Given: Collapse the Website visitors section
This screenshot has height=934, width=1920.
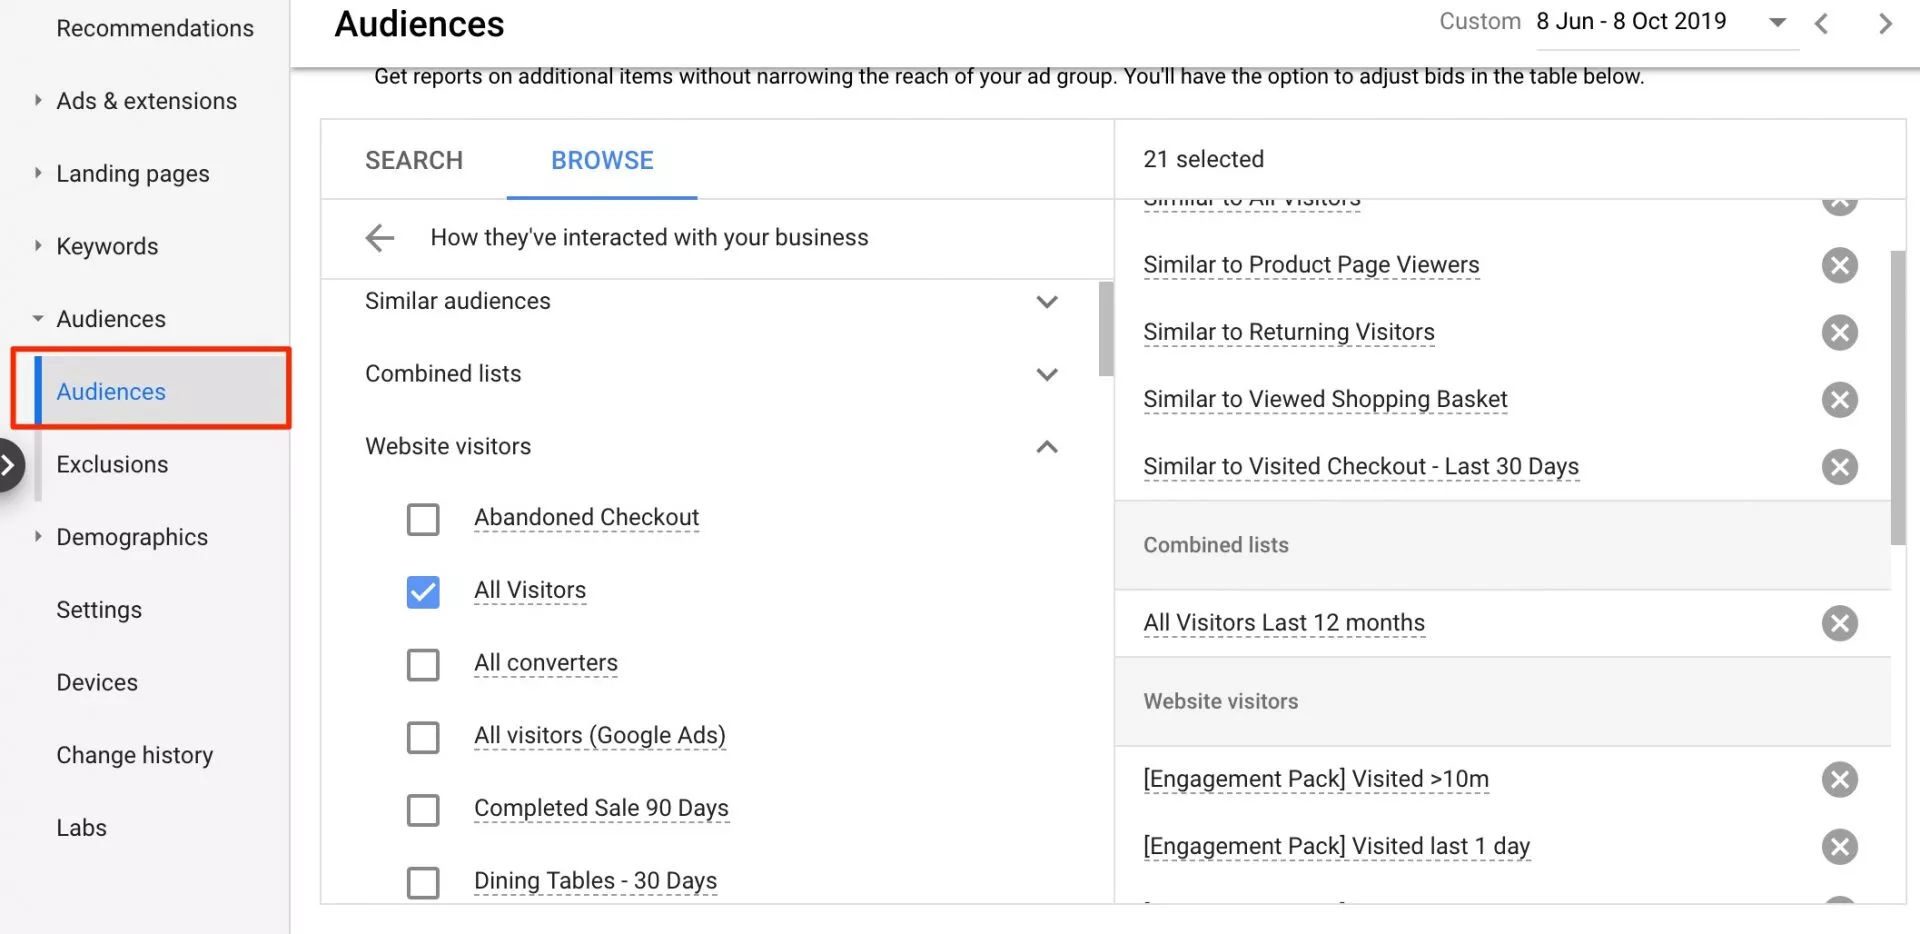Looking at the screenshot, I should [x=1046, y=447].
